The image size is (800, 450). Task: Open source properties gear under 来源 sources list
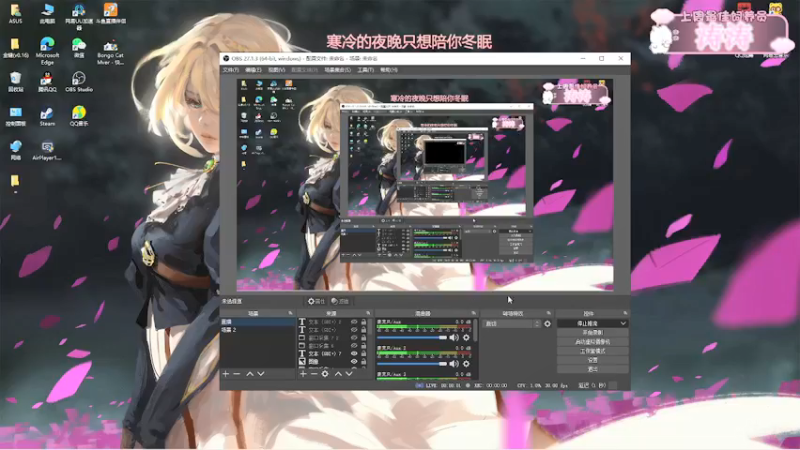coord(325,374)
